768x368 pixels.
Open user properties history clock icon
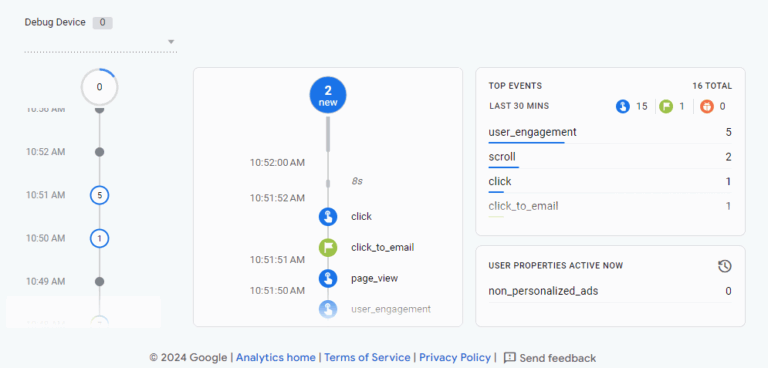tap(724, 266)
